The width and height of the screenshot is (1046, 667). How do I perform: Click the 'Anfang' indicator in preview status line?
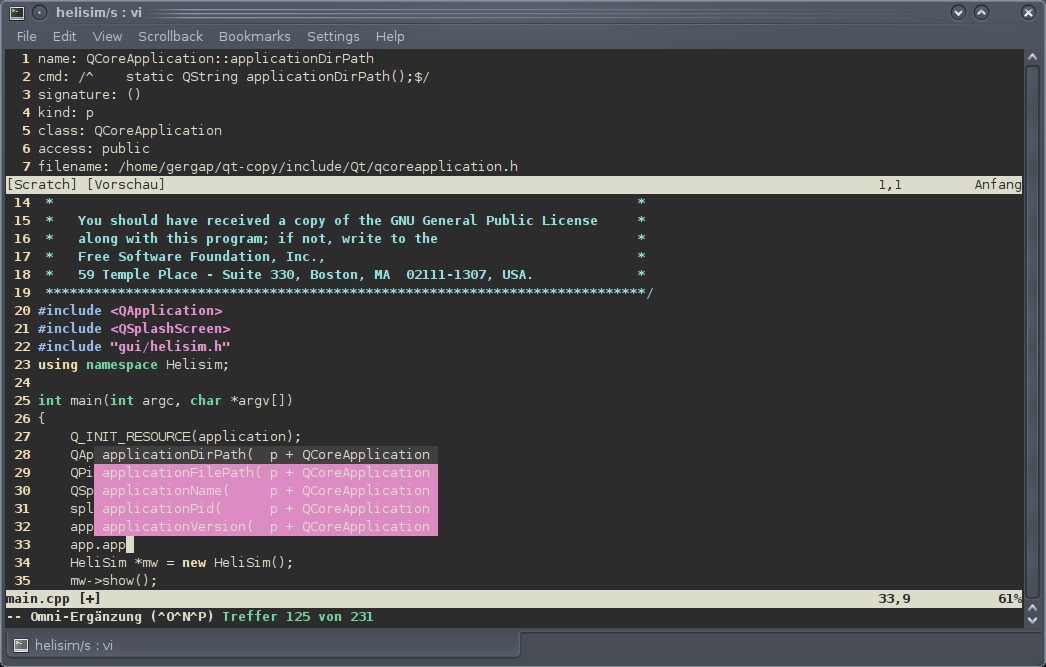[x=998, y=185]
